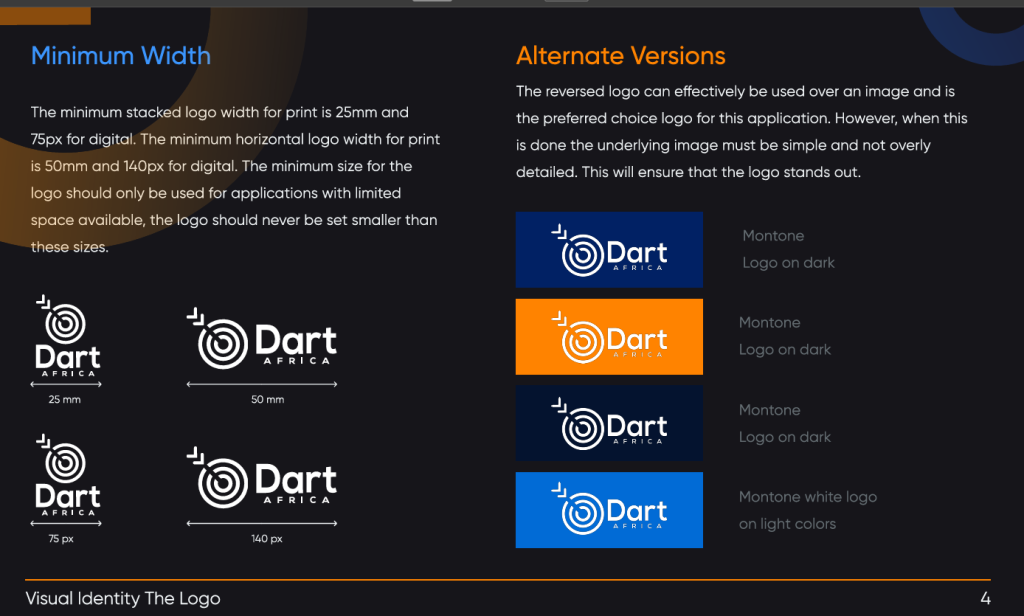Click the Montone white logo on light colors caption
This screenshot has height=616, width=1024.
point(807,510)
